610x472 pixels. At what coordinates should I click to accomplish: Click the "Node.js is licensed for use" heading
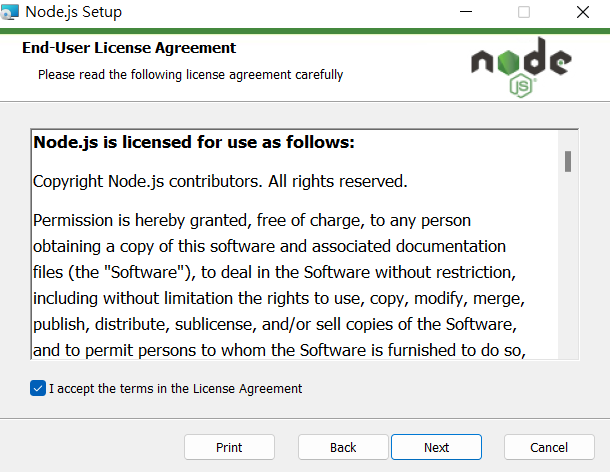[194, 142]
